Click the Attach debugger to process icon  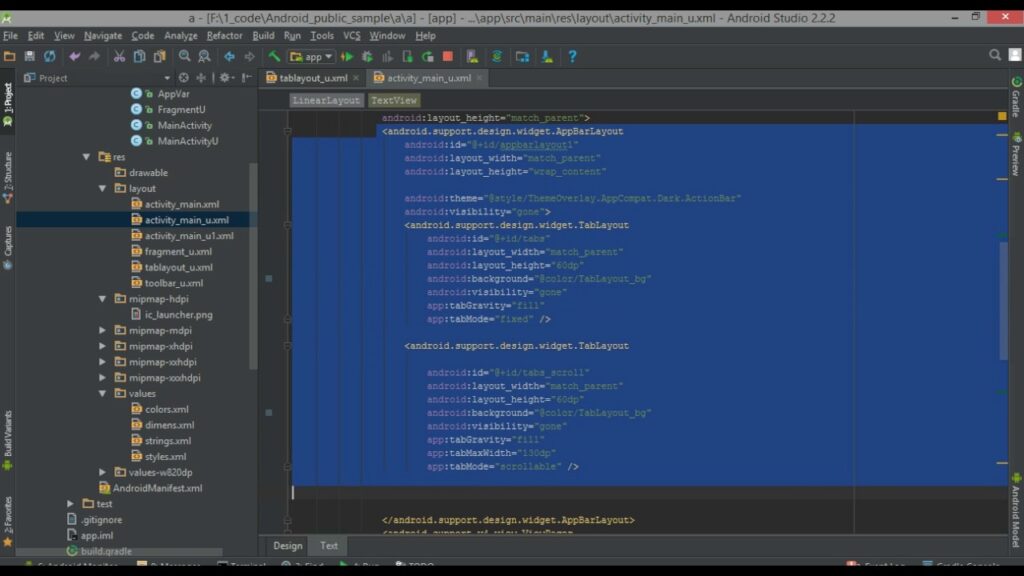click(408, 57)
